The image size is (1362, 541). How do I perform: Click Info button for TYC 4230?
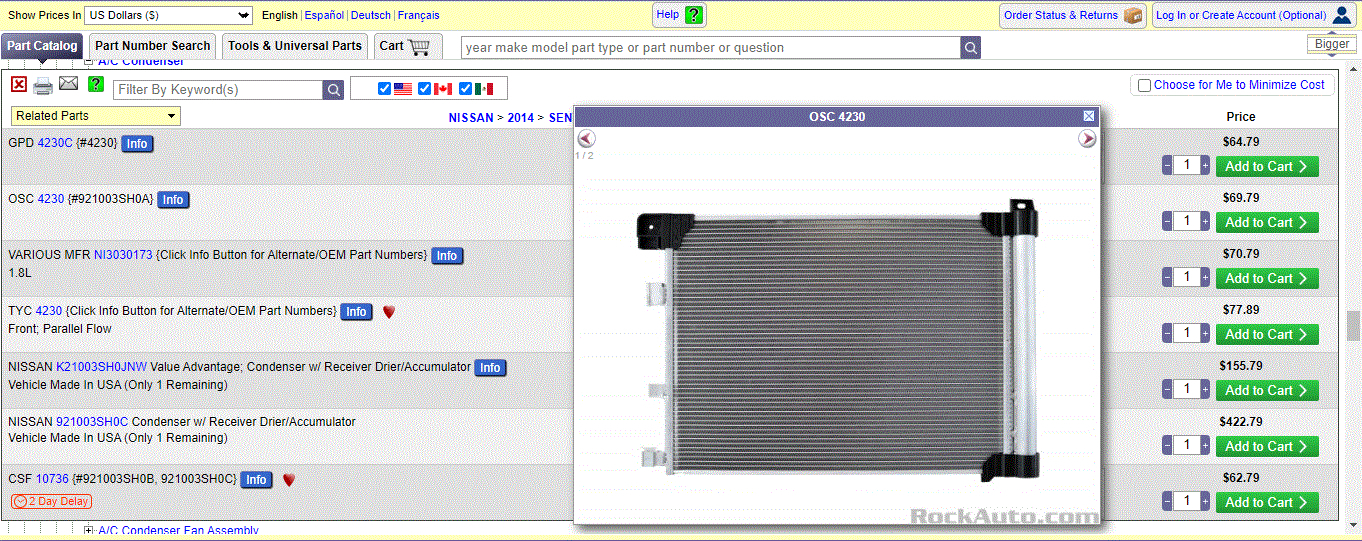356,312
